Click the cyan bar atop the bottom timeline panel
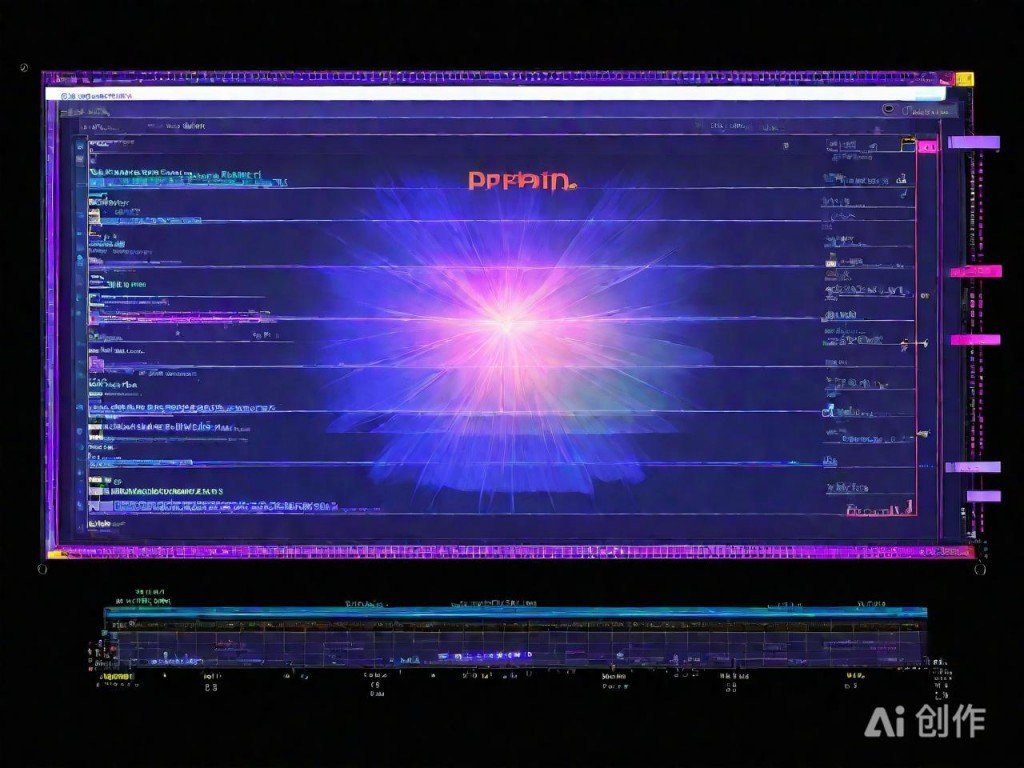 pyautogui.click(x=515, y=612)
